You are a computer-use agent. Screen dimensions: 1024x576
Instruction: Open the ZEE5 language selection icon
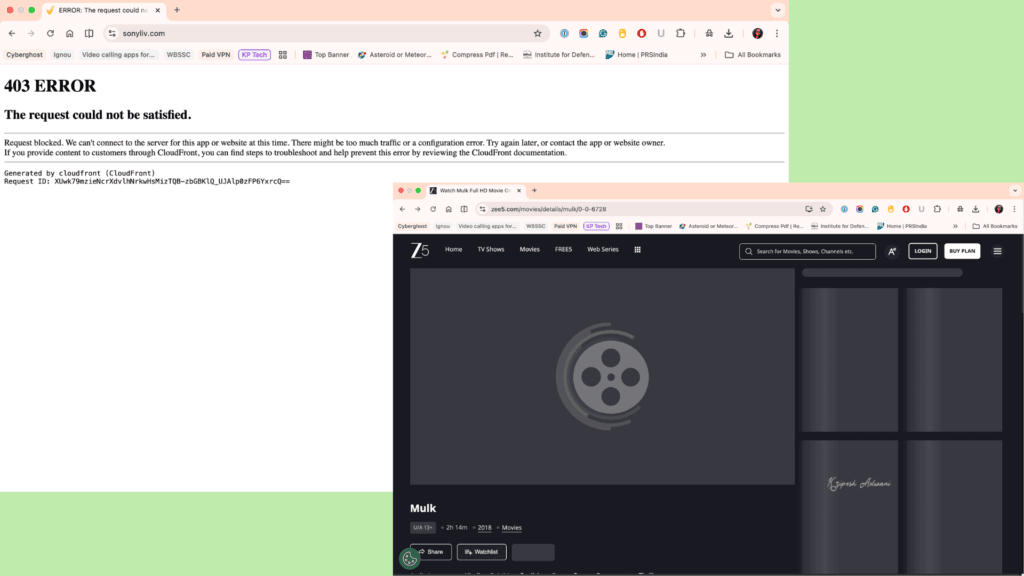click(x=891, y=251)
